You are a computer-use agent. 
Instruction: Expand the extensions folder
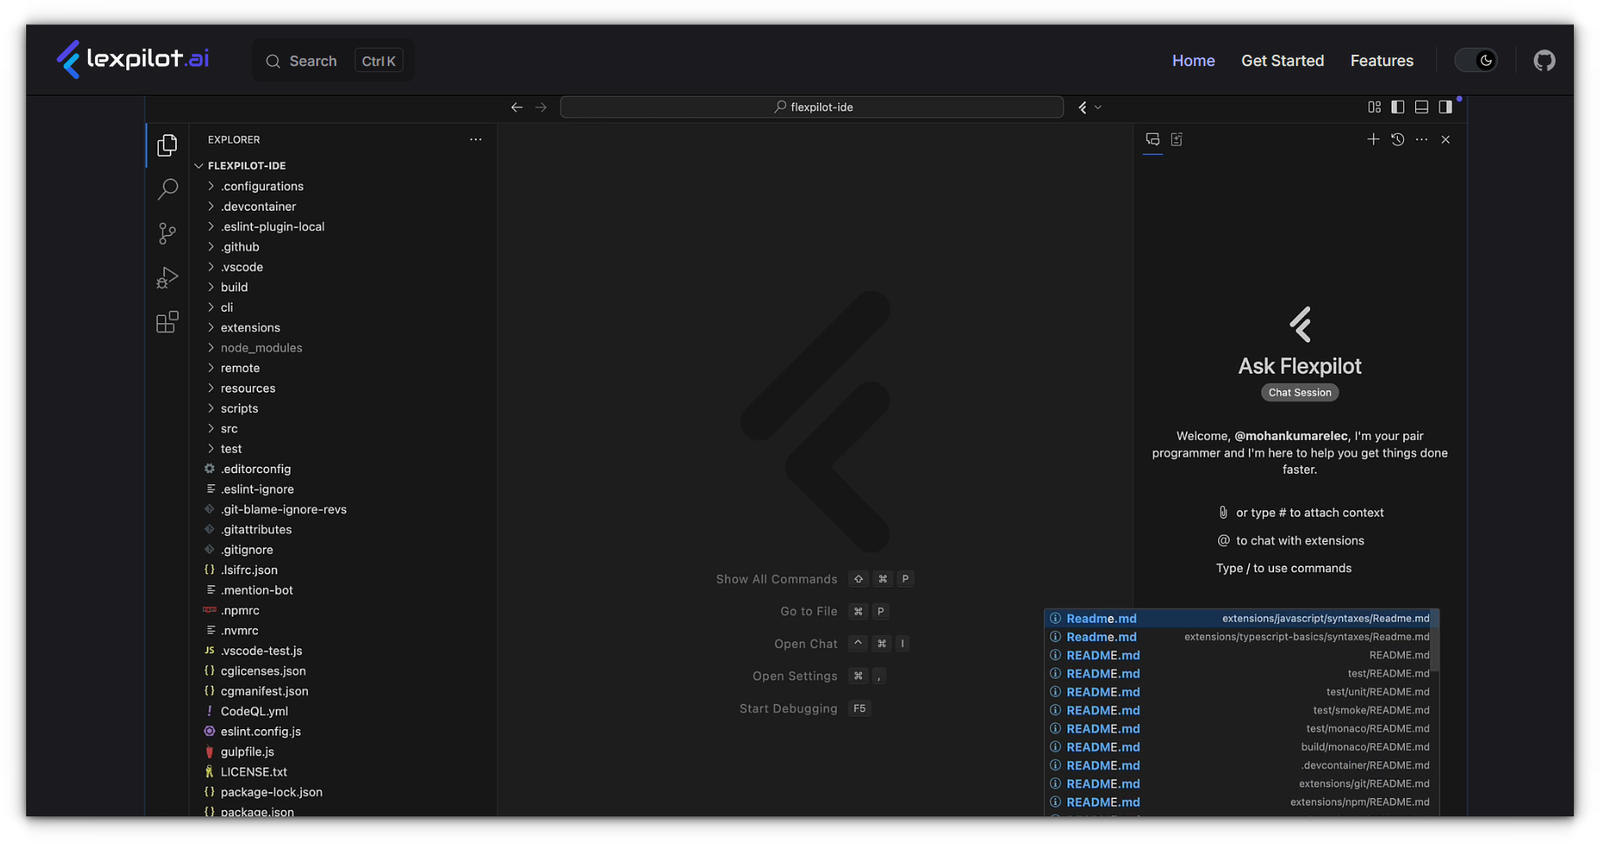(250, 328)
